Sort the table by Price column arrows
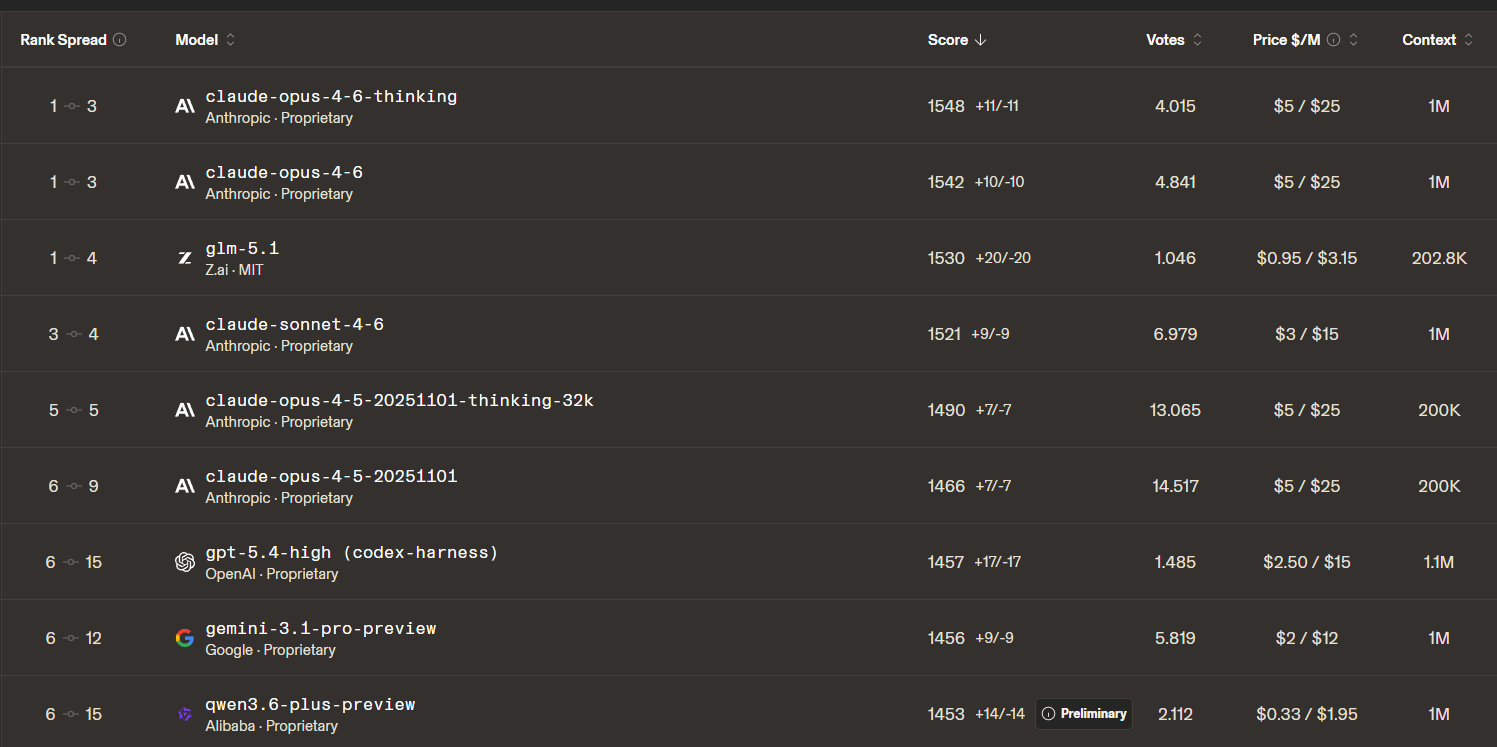 (1354, 40)
